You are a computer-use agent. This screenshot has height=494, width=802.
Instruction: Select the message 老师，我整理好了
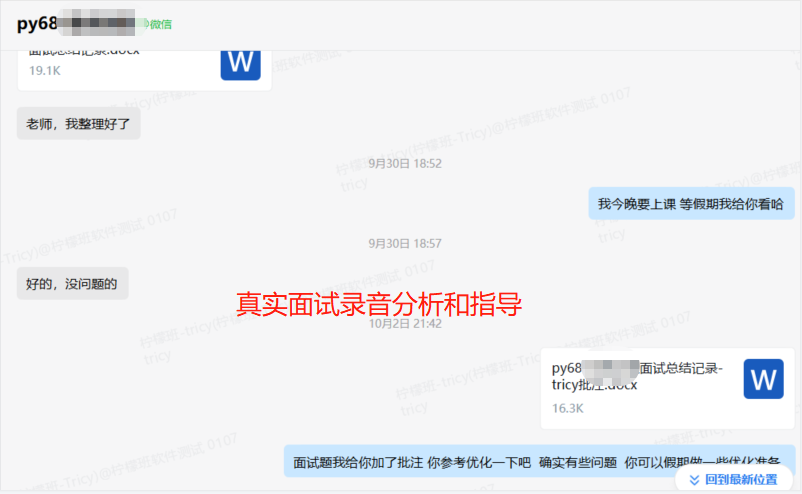[79, 124]
